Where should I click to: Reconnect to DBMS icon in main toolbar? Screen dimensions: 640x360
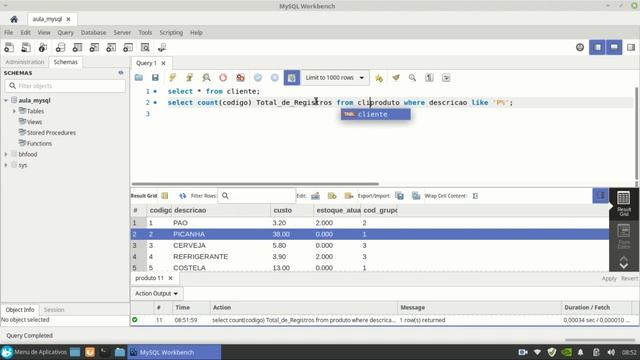click(x=162, y=47)
